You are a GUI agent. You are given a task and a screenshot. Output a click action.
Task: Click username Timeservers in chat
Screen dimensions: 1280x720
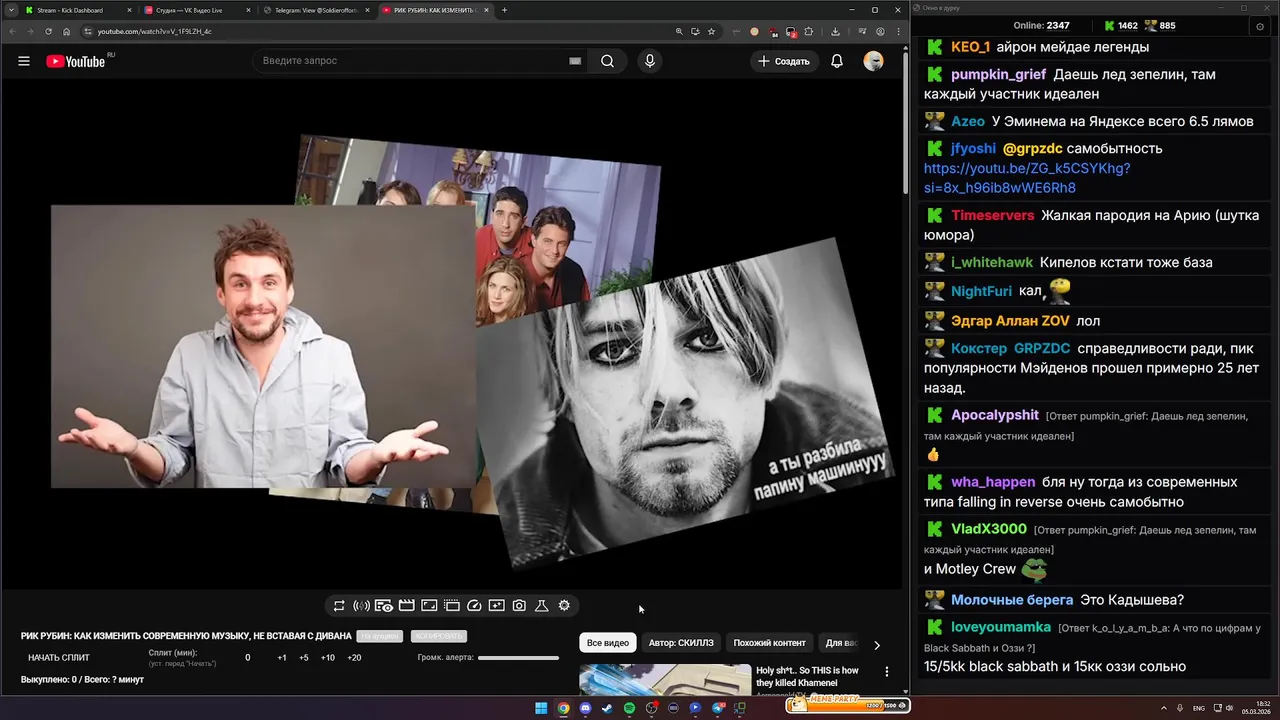tap(992, 215)
